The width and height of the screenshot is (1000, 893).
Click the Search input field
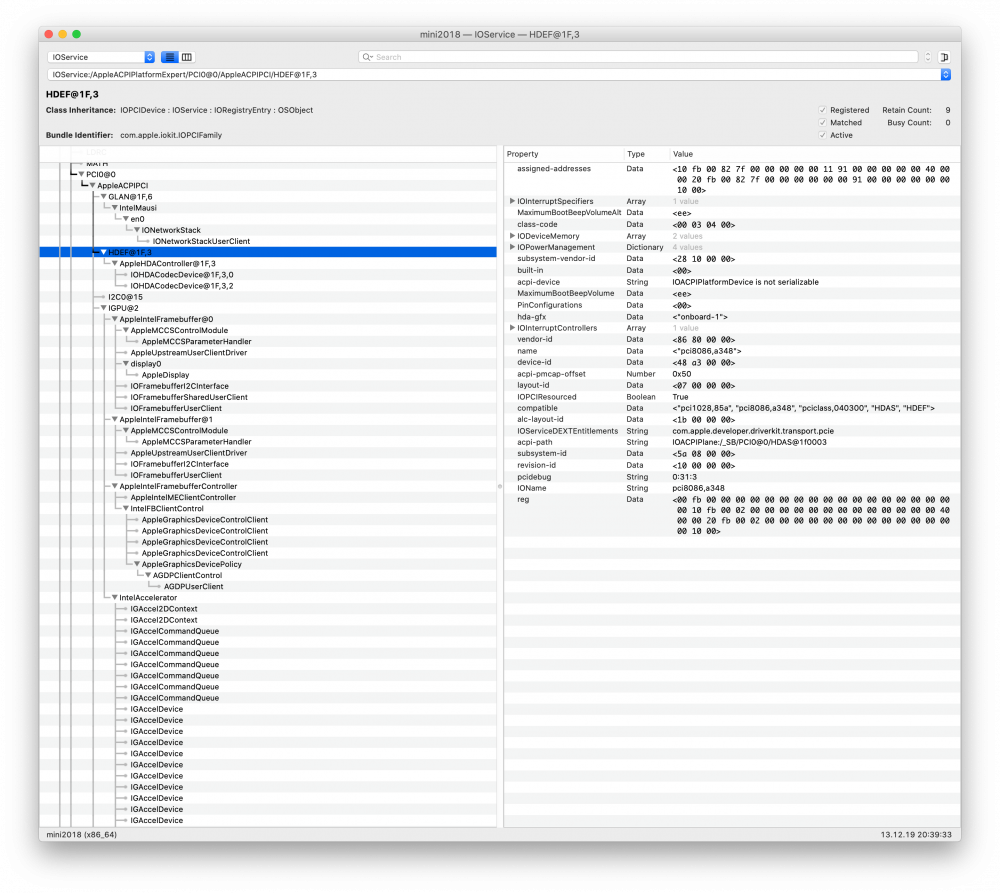638,57
